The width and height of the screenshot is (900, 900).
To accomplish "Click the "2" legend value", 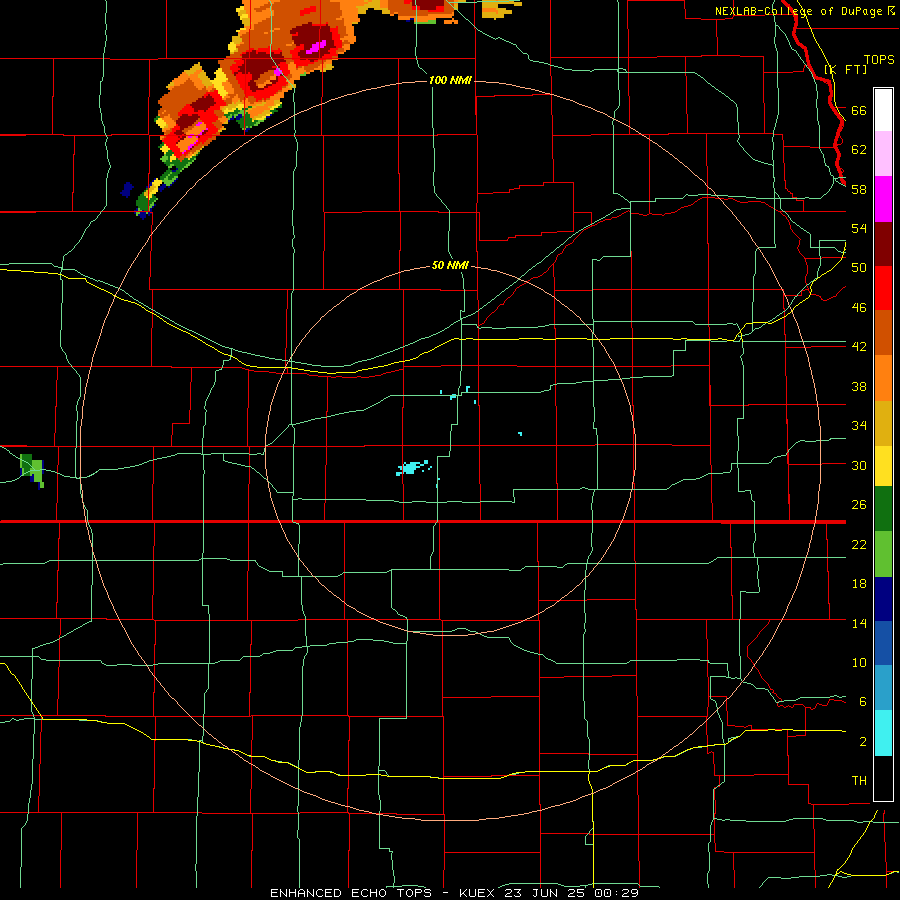I will (862, 742).
